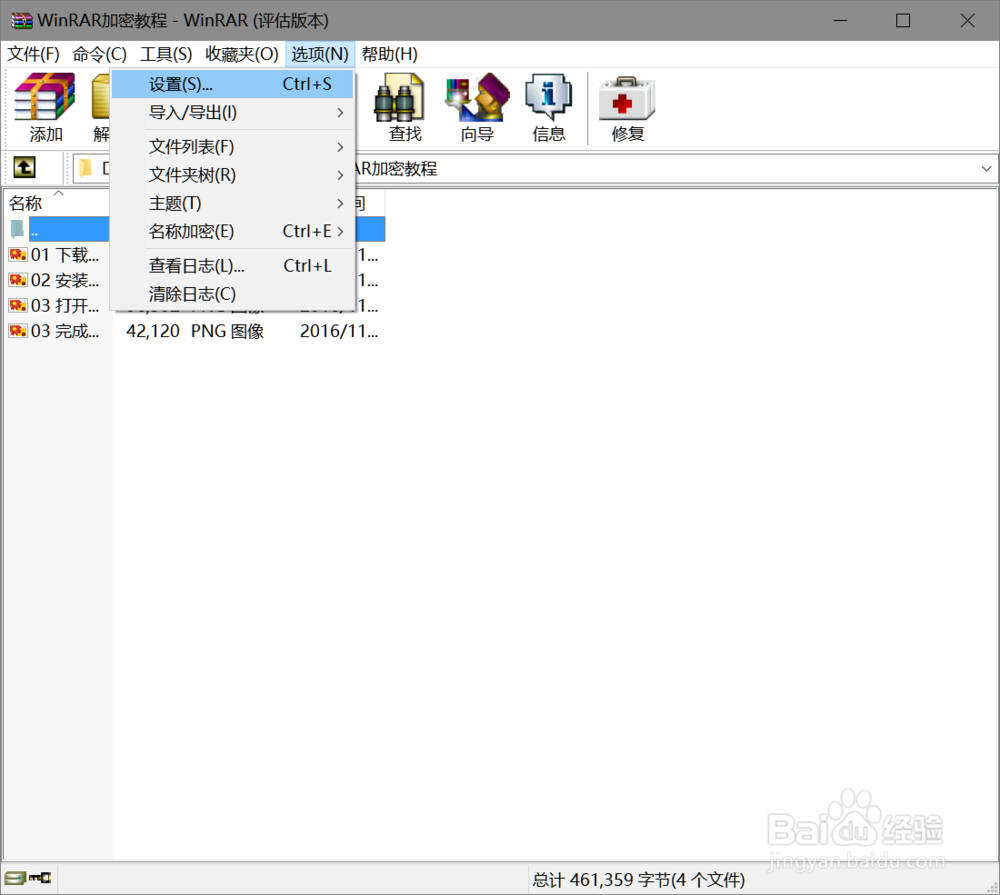Click the image icon of 03 打开 file

point(18,305)
